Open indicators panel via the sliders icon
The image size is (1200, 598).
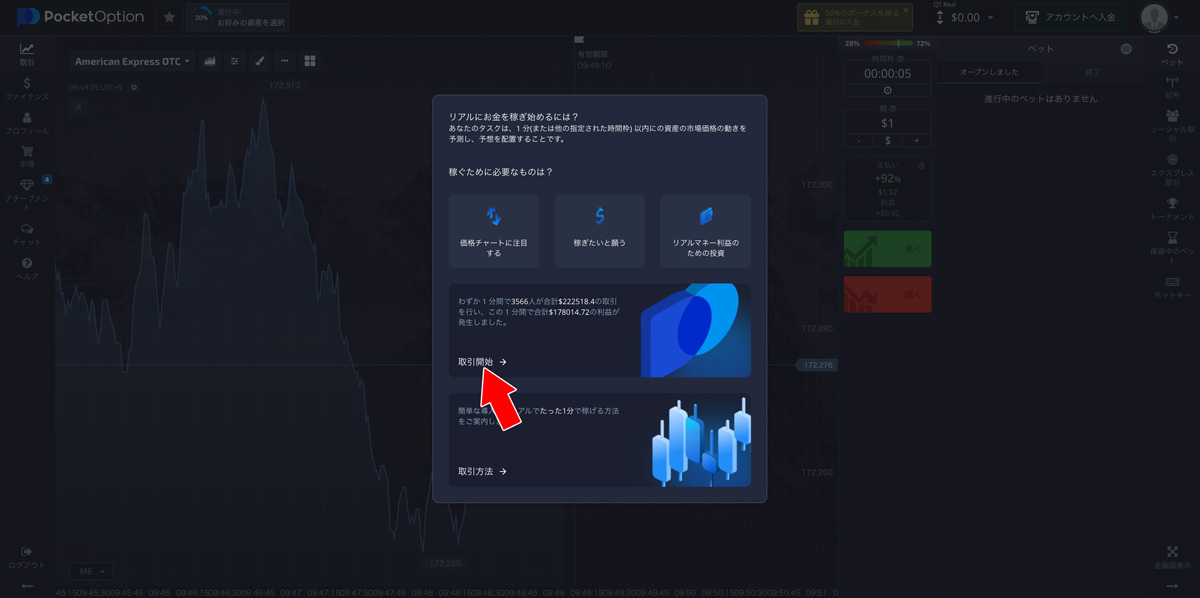[x=234, y=61]
